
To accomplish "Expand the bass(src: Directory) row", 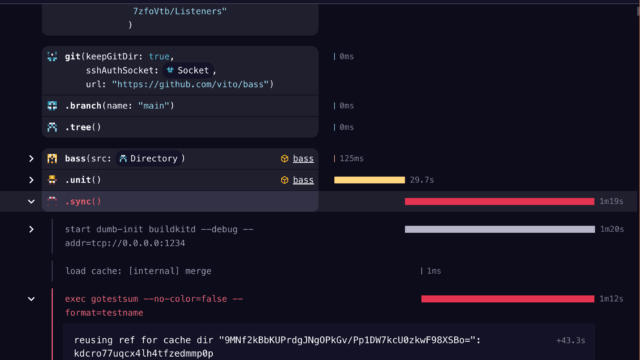I will click(x=31, y=158).
